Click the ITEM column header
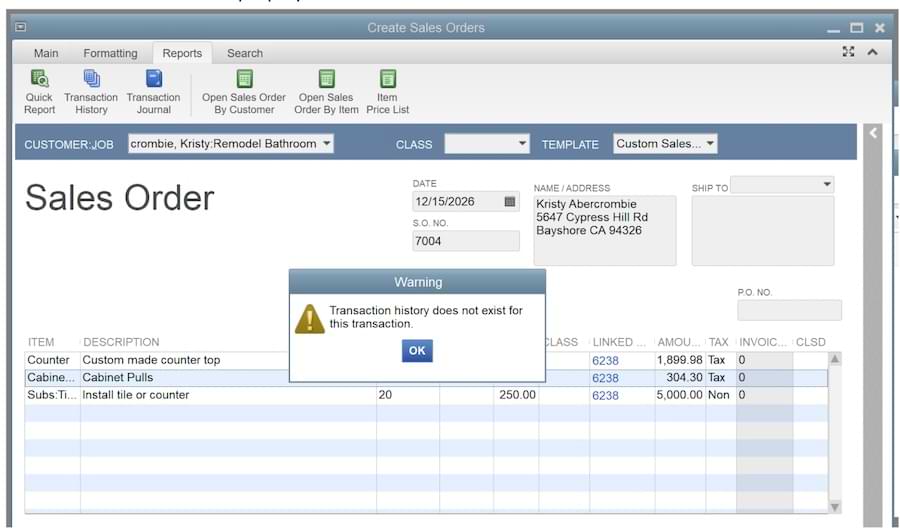 click(x=41, y=342)
